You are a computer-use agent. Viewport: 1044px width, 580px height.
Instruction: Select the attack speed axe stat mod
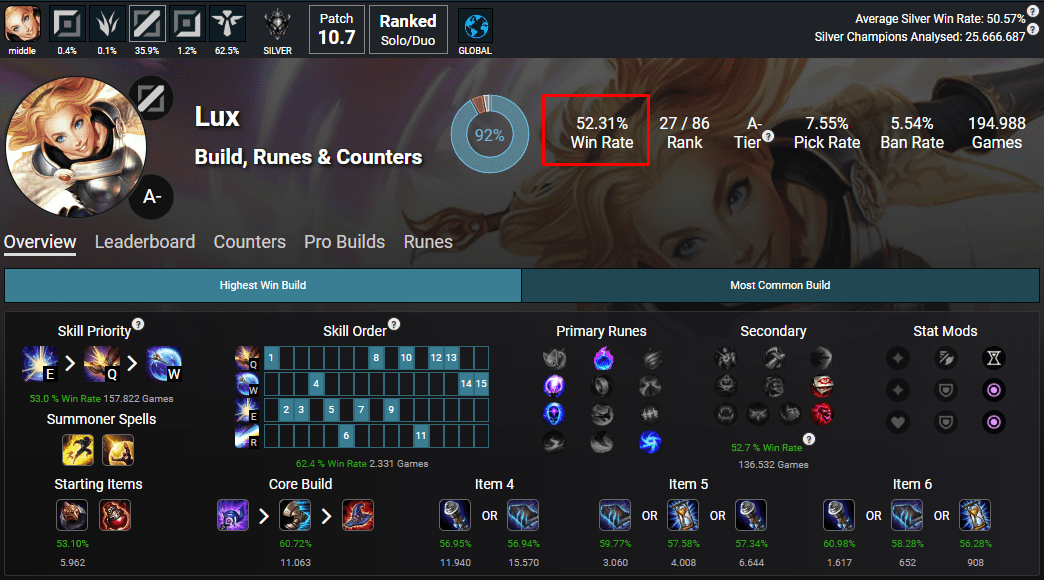click(x=945, y=358)
